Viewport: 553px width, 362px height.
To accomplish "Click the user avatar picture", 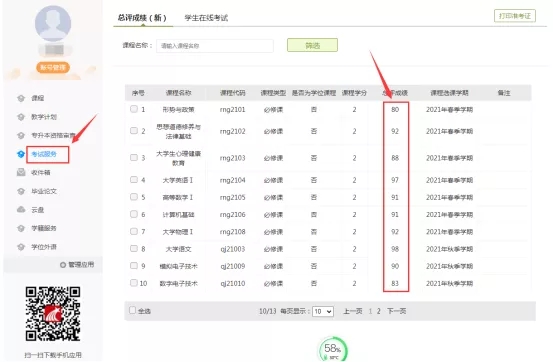I will point(53,23).
